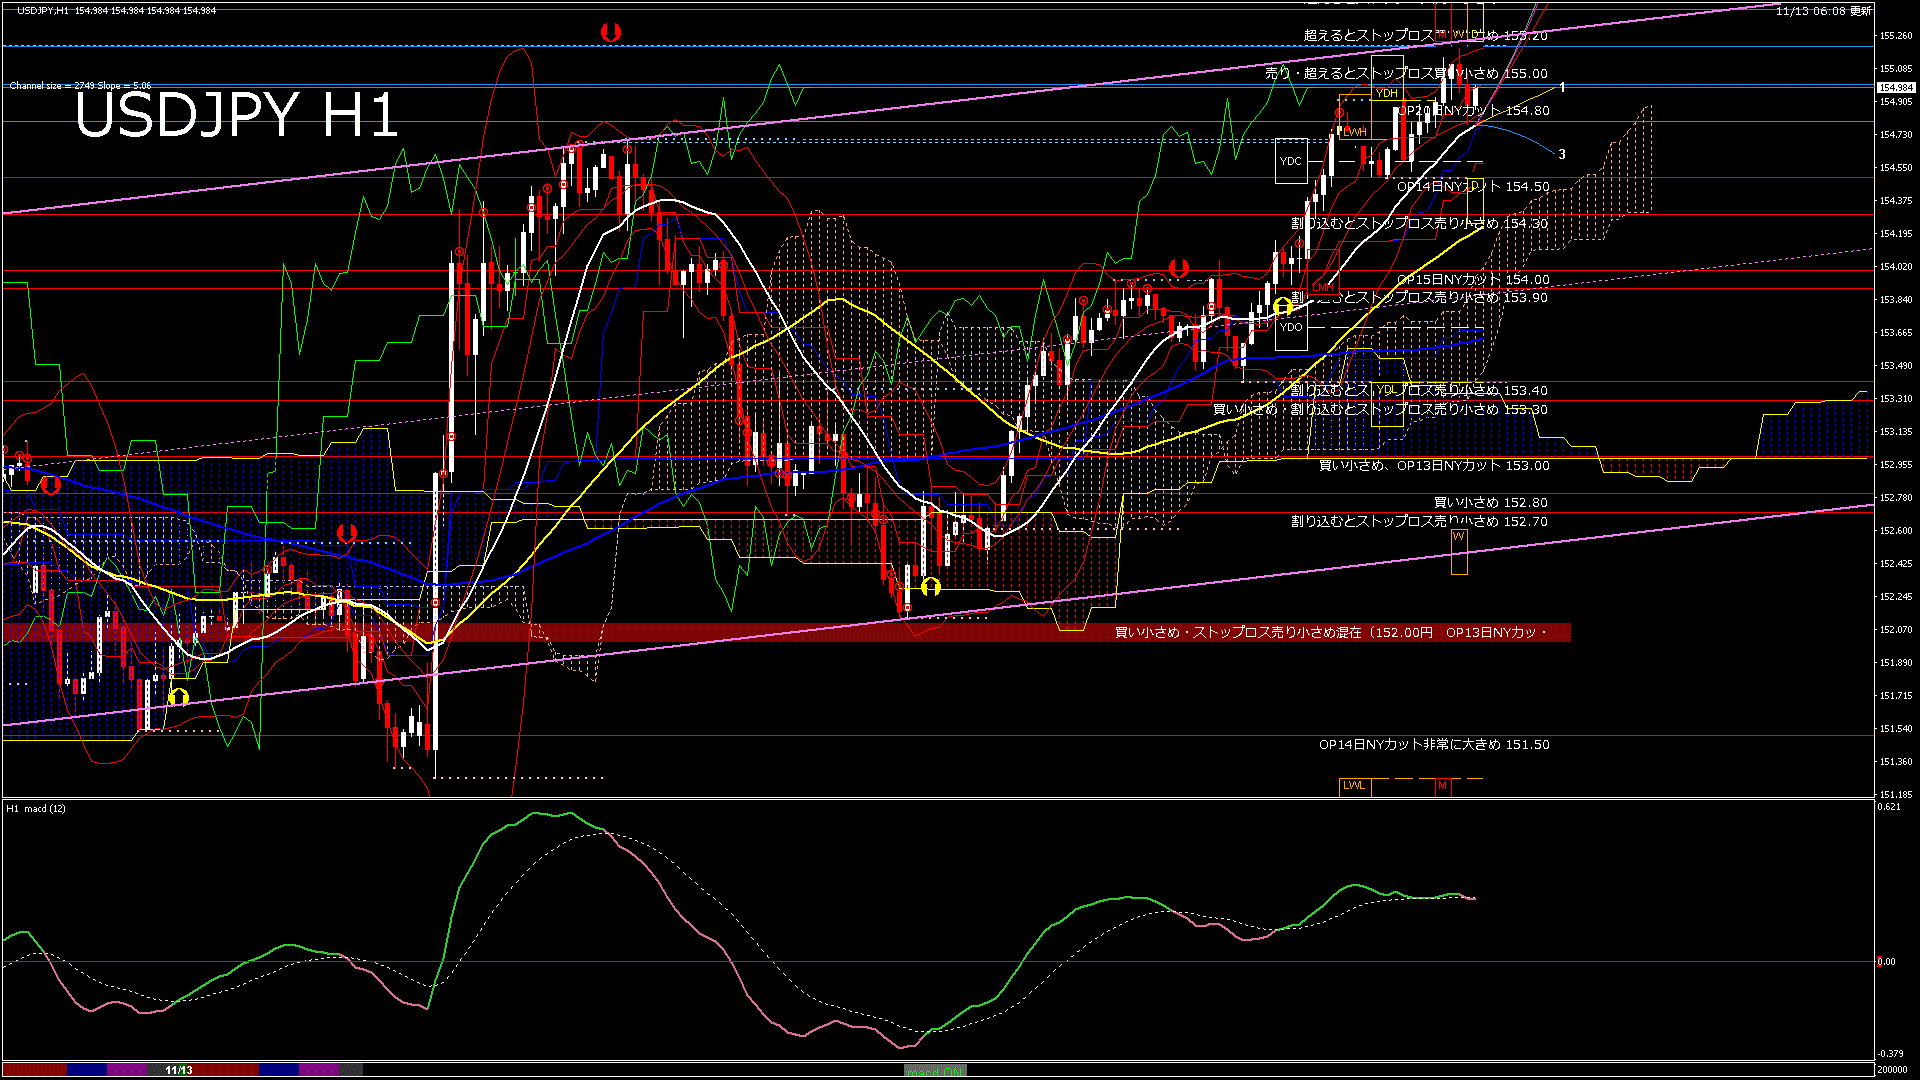Viewport: 1920px width, 1080px height.
Task: Click first dark red session bar at bottom-left
Action: point(35,1070)
